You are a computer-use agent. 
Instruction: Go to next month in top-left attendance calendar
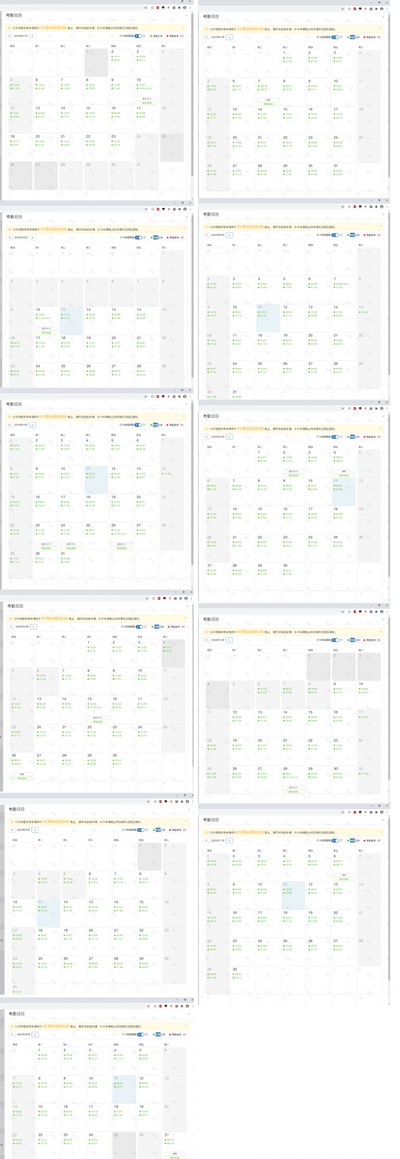tap(33, 35)
